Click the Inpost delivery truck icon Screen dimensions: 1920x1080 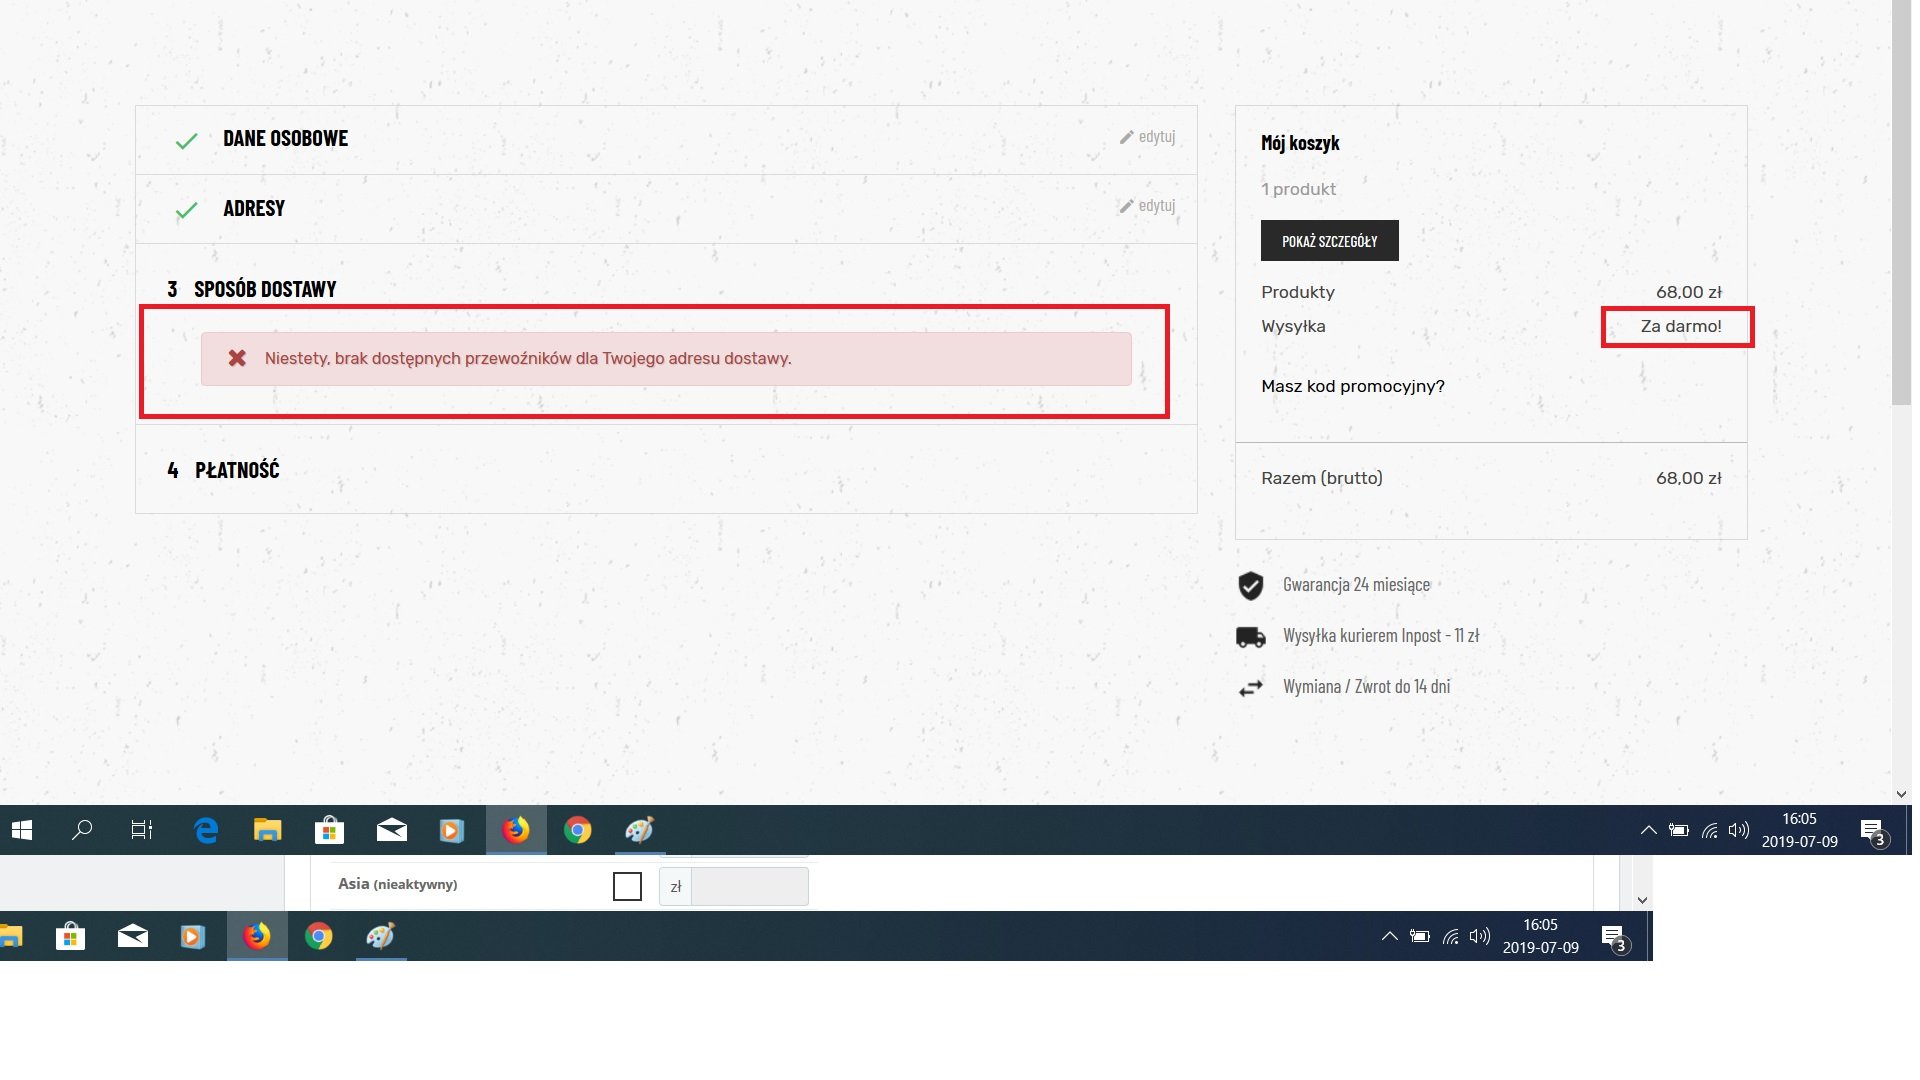(1251, 637)
